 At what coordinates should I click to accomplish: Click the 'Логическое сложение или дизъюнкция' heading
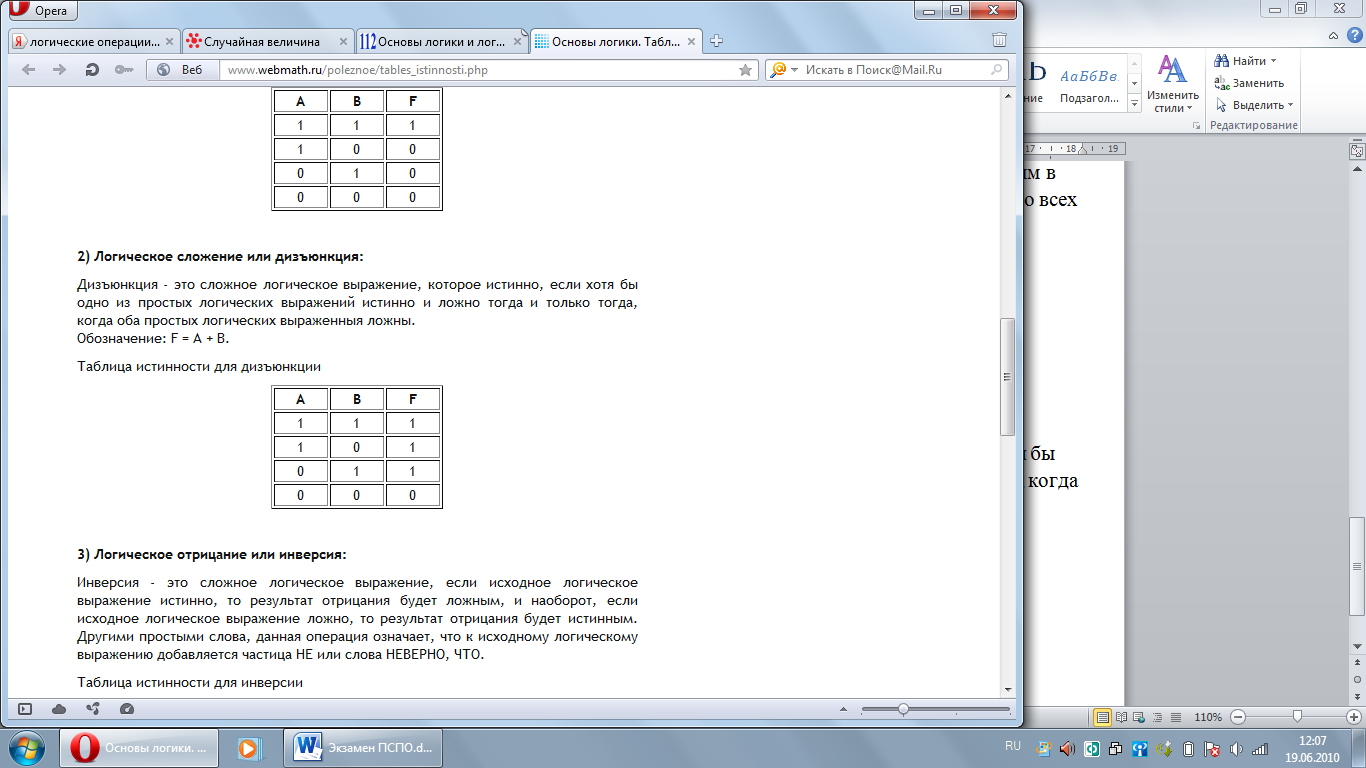[x=220, y=256]
